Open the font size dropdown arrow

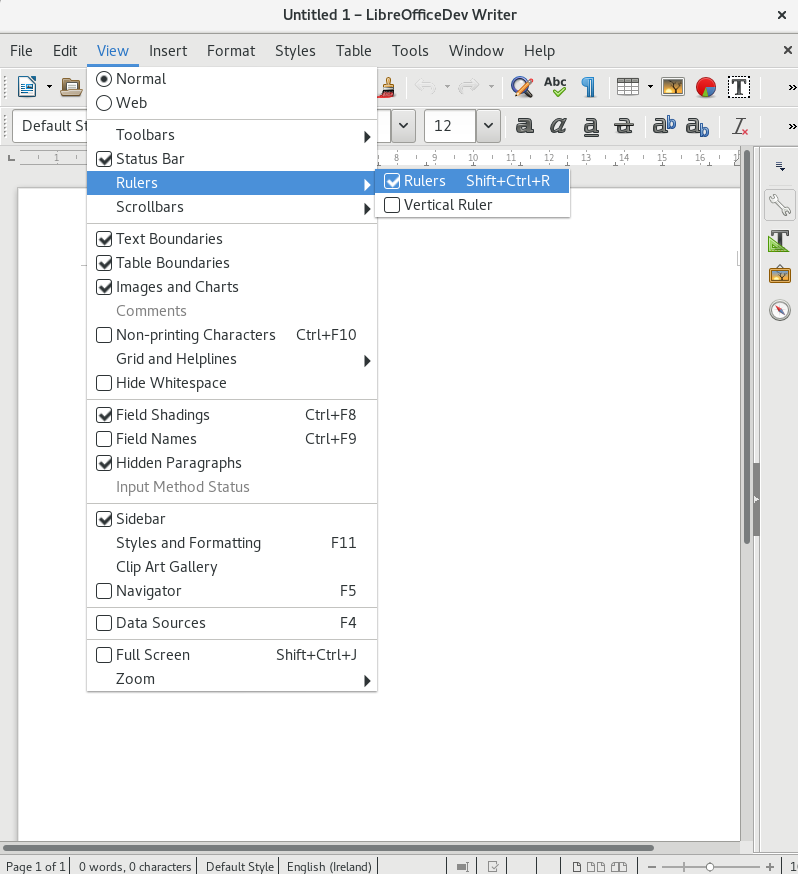[488, 126]
